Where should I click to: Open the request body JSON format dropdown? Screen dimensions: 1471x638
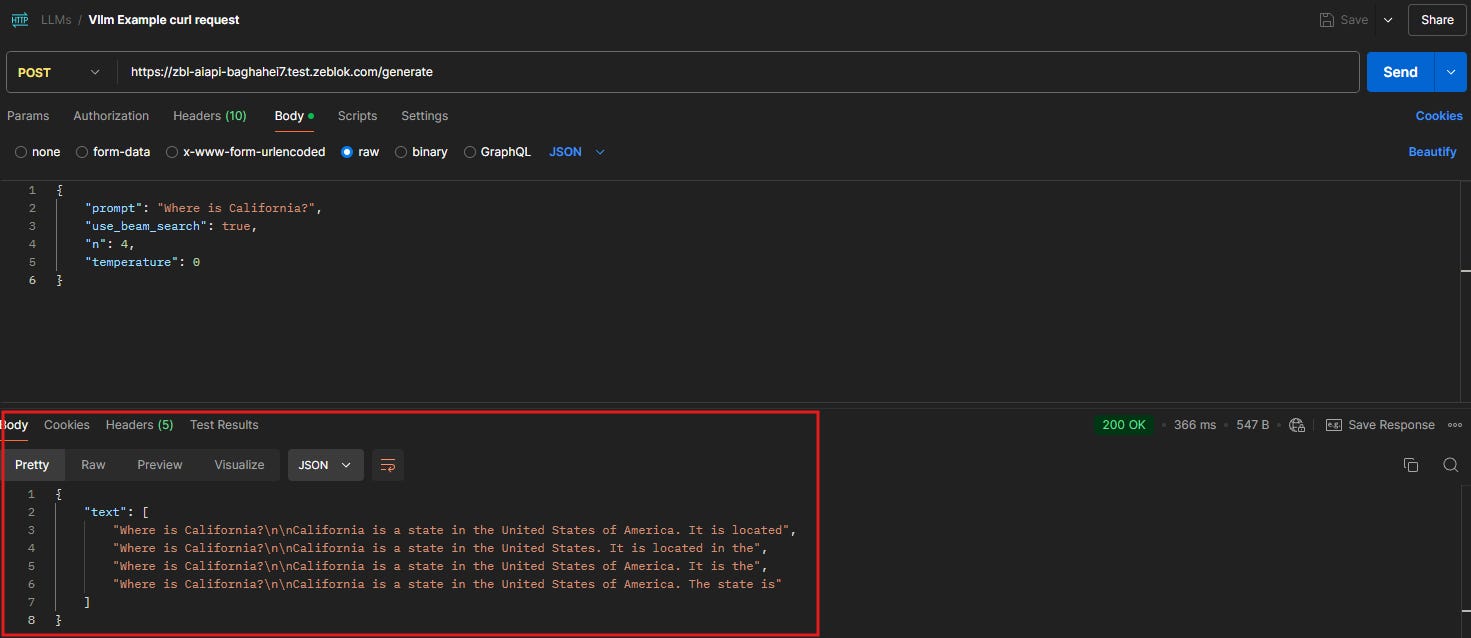coord(577,152)
